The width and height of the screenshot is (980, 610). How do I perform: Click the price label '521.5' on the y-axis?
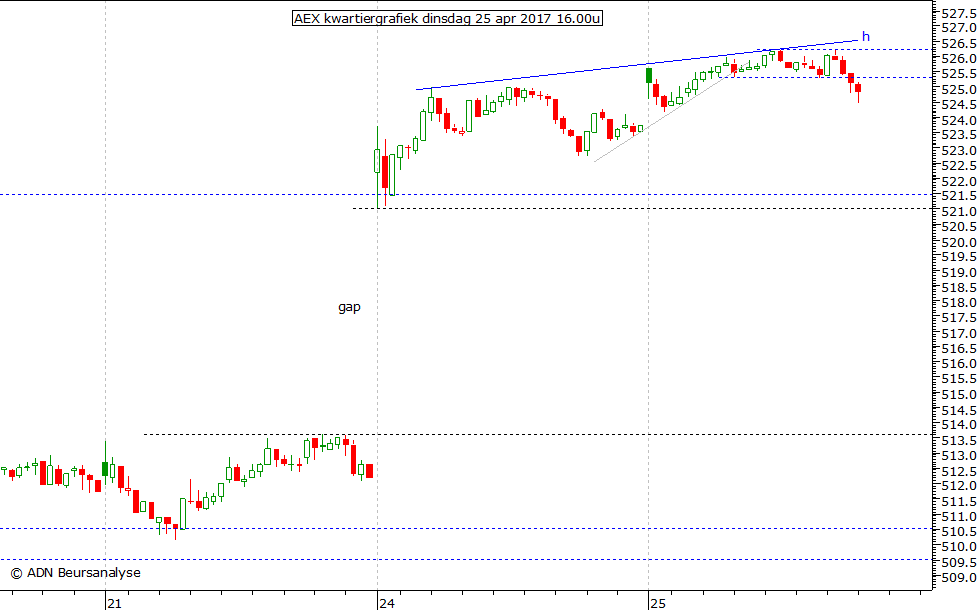click(958, 196)
